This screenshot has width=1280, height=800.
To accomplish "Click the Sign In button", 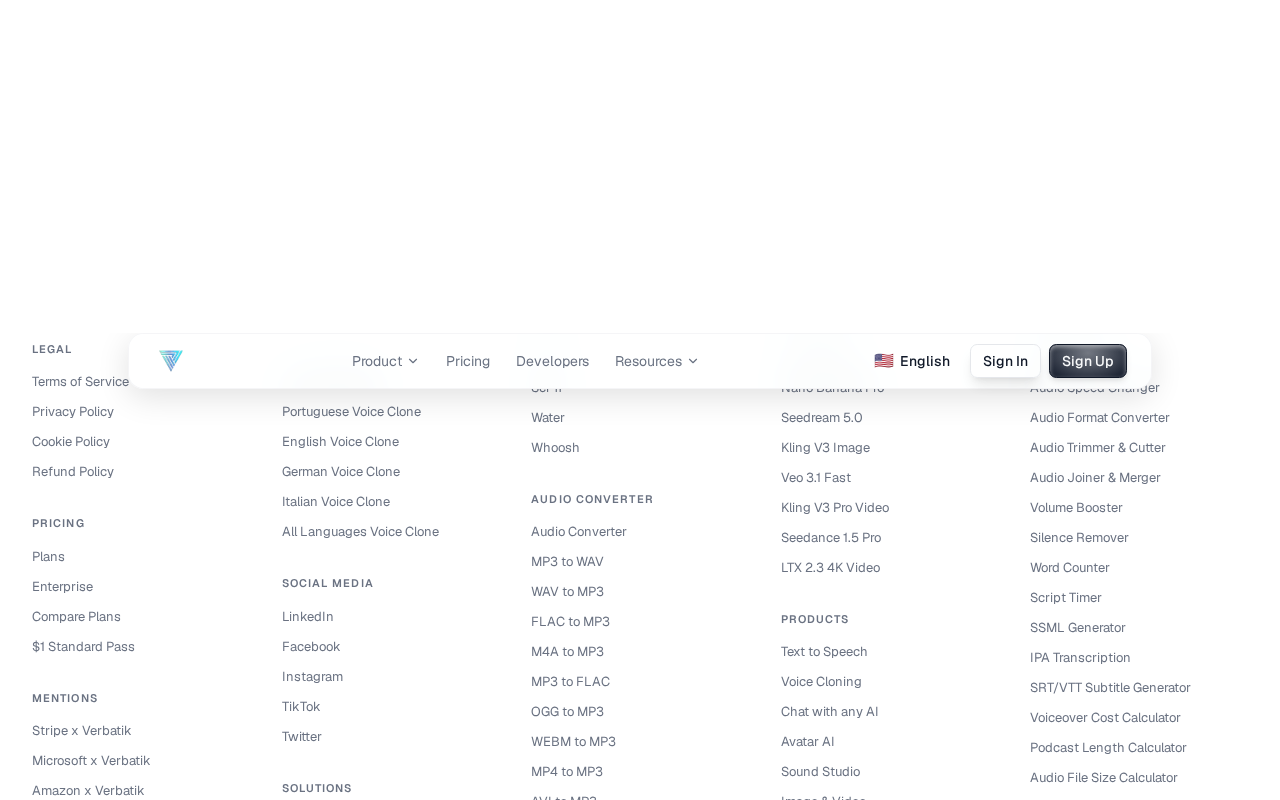I will coord(1005,361).
